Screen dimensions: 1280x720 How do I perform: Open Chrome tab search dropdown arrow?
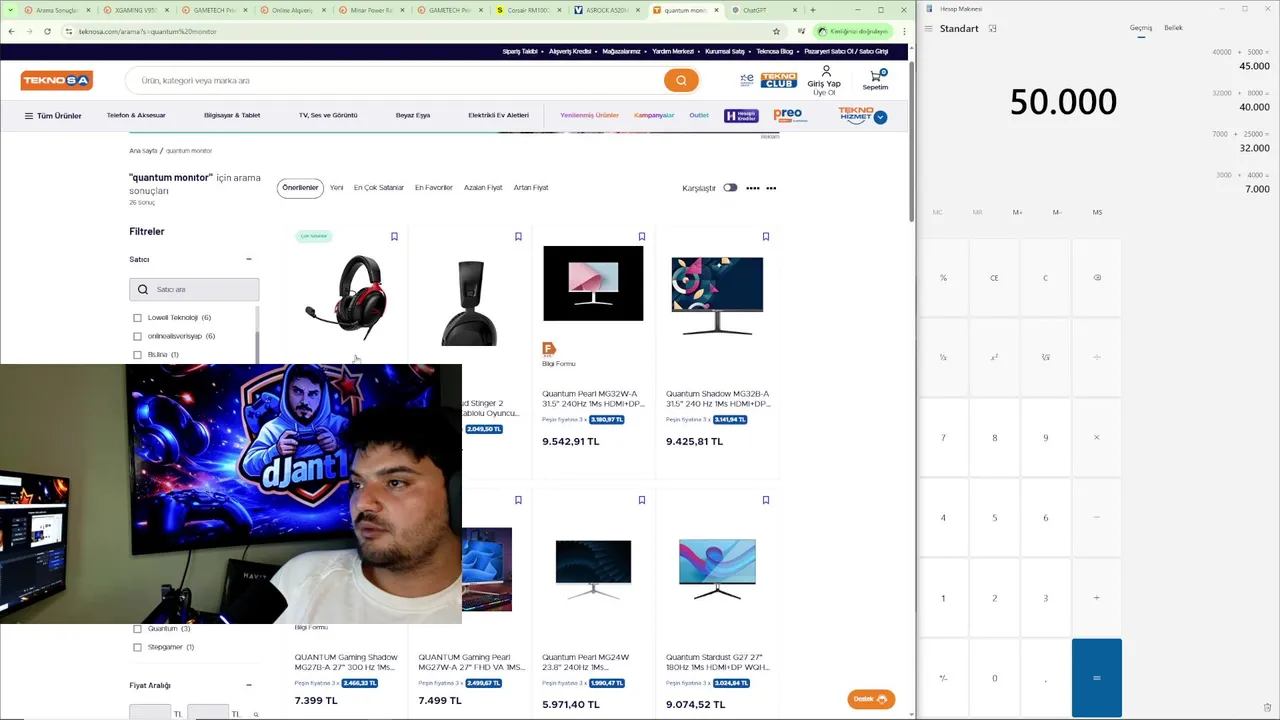[x=11, y=10]
